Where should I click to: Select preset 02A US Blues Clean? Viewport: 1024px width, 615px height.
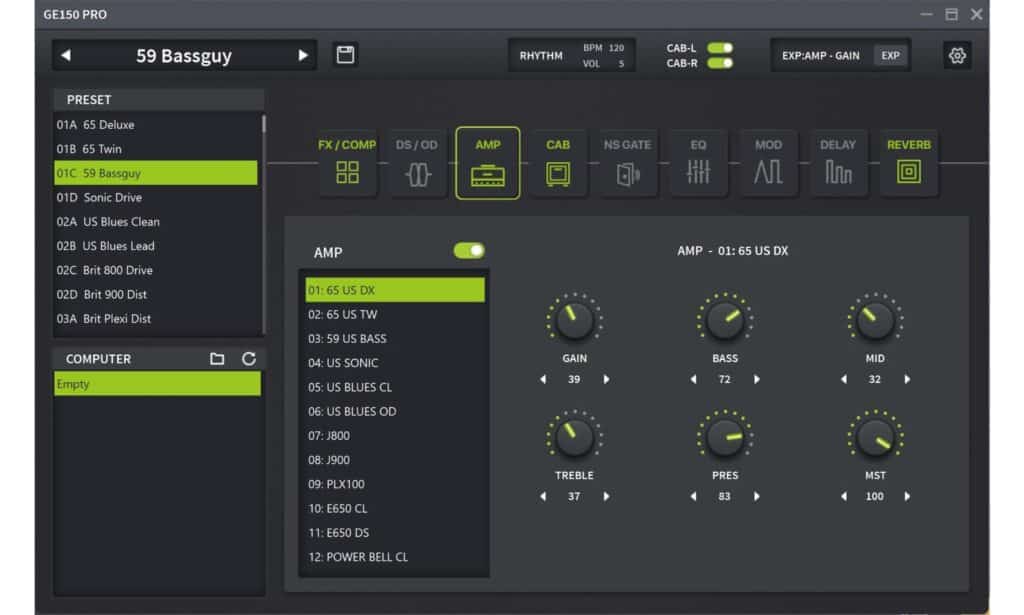click(x=156, y=222)
